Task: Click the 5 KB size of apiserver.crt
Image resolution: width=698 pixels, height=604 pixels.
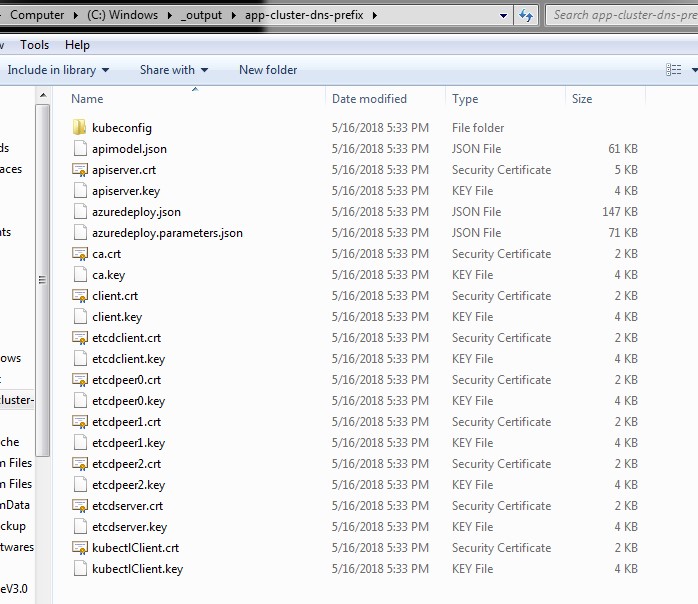Action: coord(626,170)
